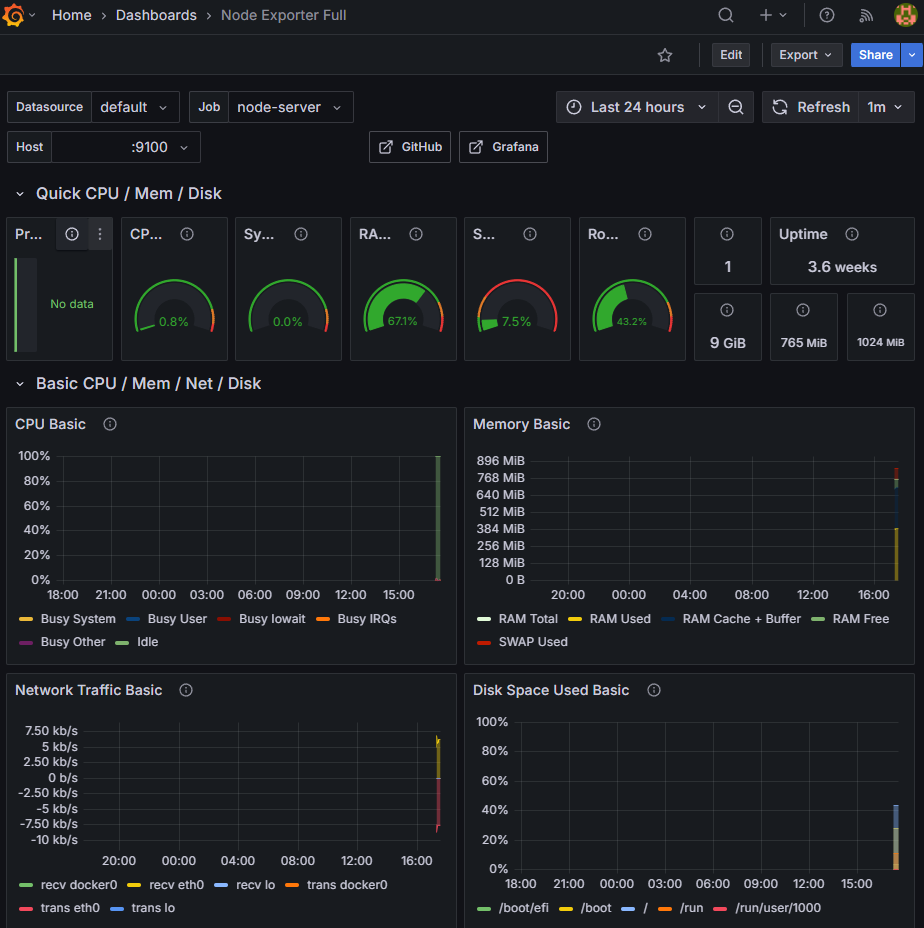Click info icon next to Uptime

coord(852,234)
